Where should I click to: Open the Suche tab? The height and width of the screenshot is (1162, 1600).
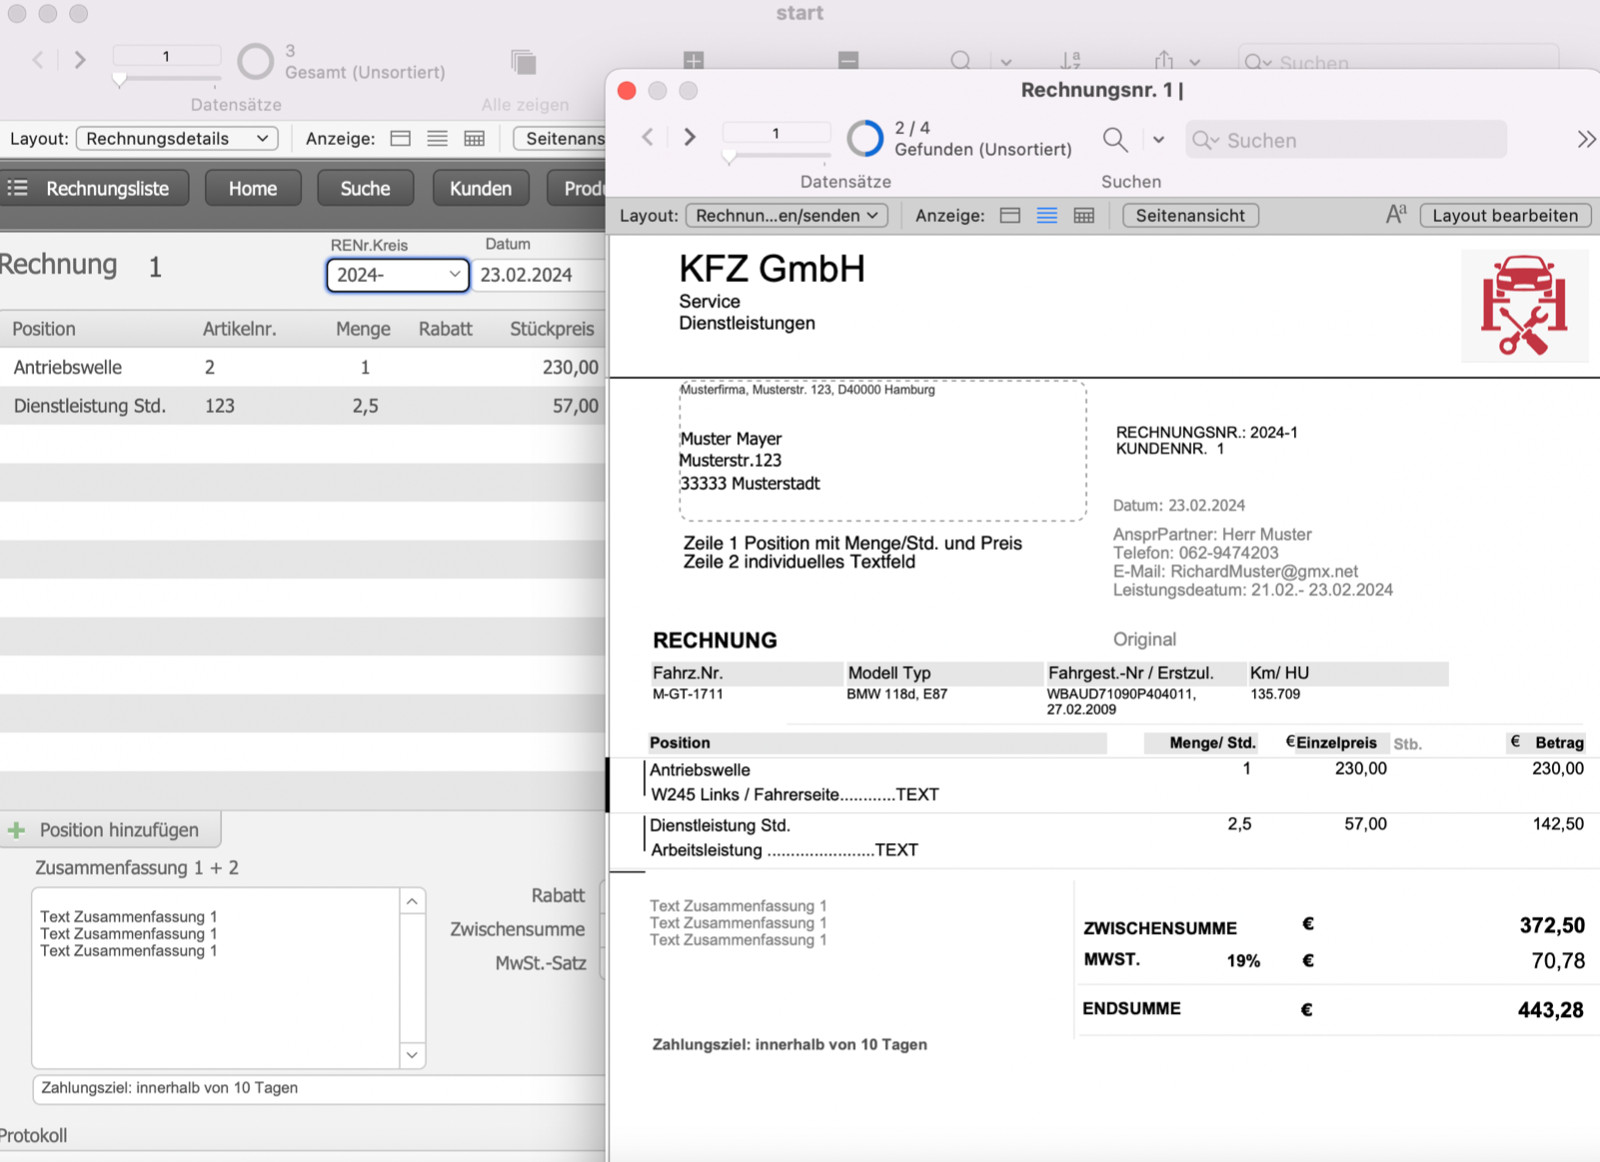click(365, 188)
